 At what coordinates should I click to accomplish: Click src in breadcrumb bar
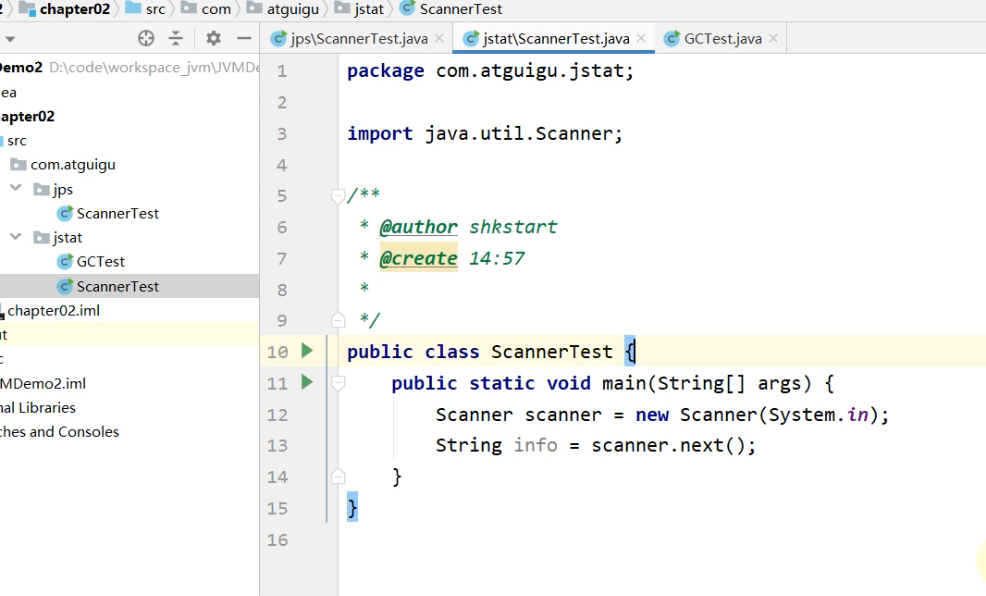[155, 9]
